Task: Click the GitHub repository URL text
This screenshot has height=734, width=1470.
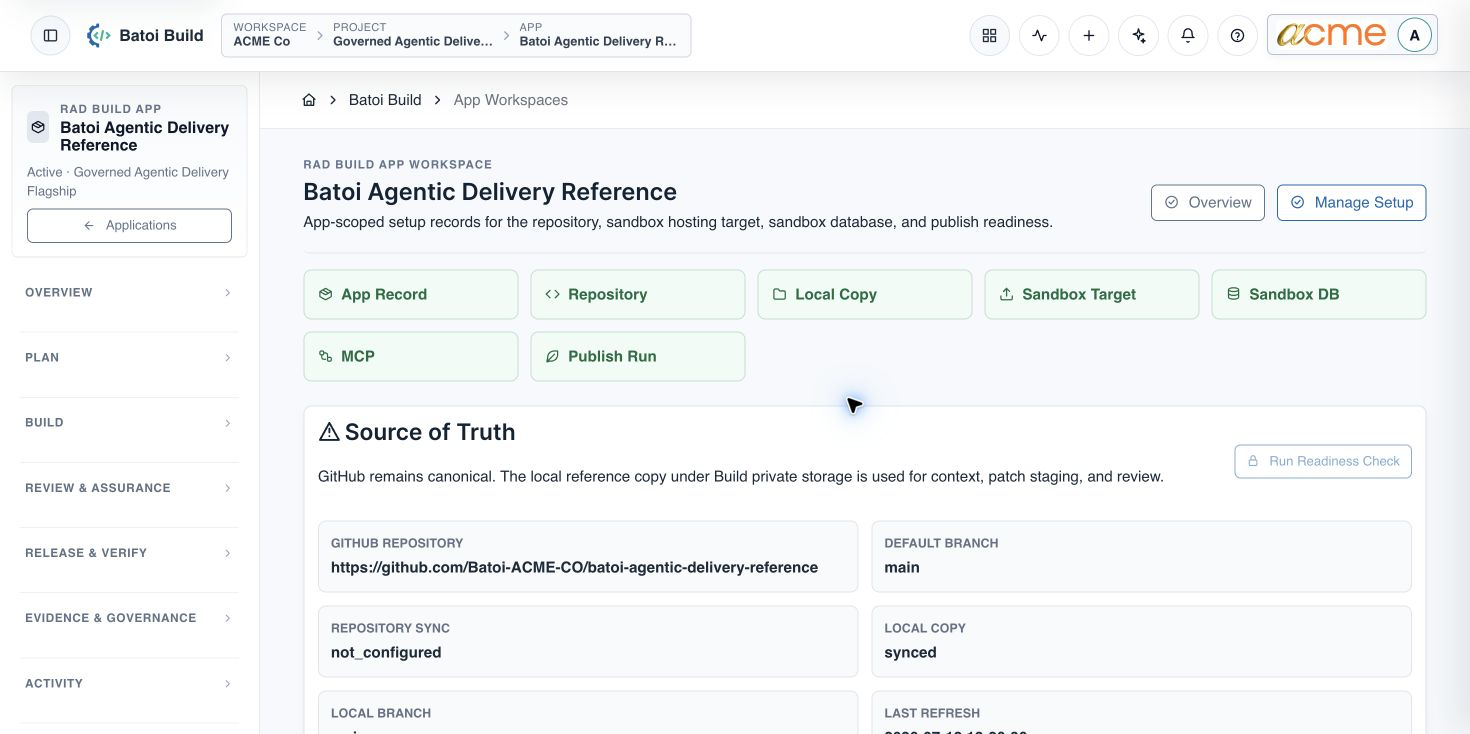Action: pos(574,567)
